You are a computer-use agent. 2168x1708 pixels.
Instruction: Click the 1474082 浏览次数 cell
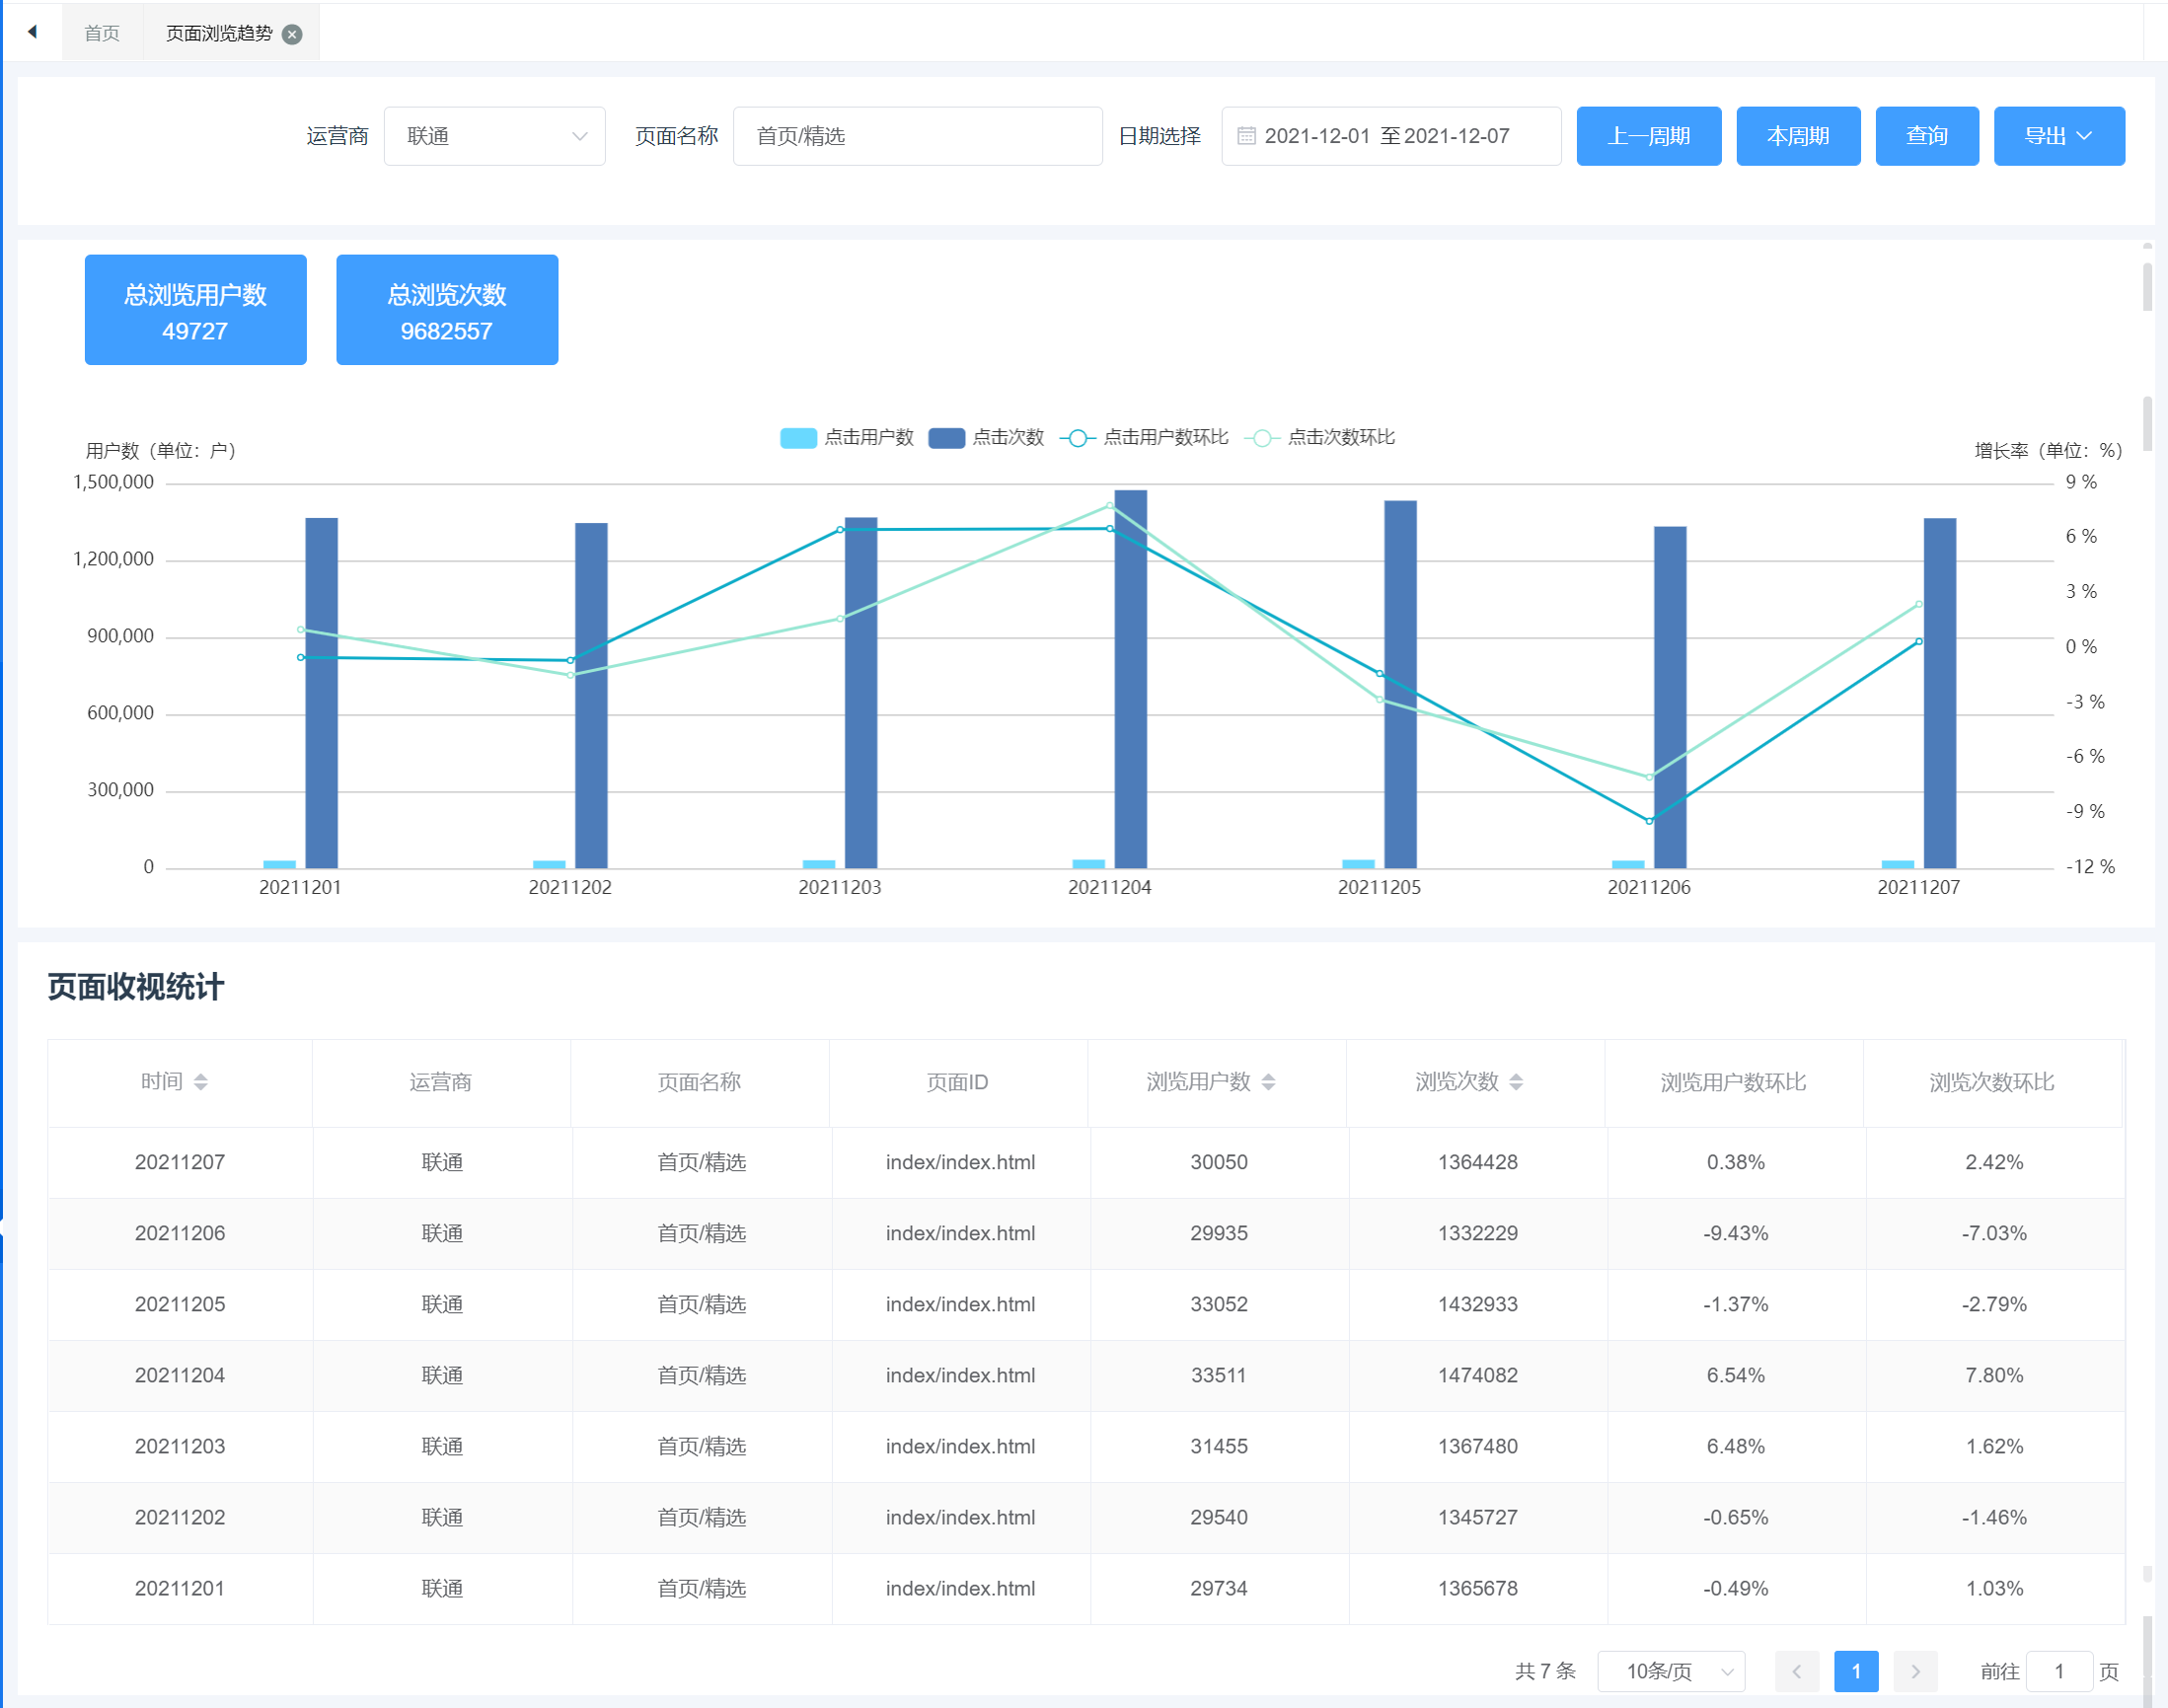click(x=1478, y=1375)
